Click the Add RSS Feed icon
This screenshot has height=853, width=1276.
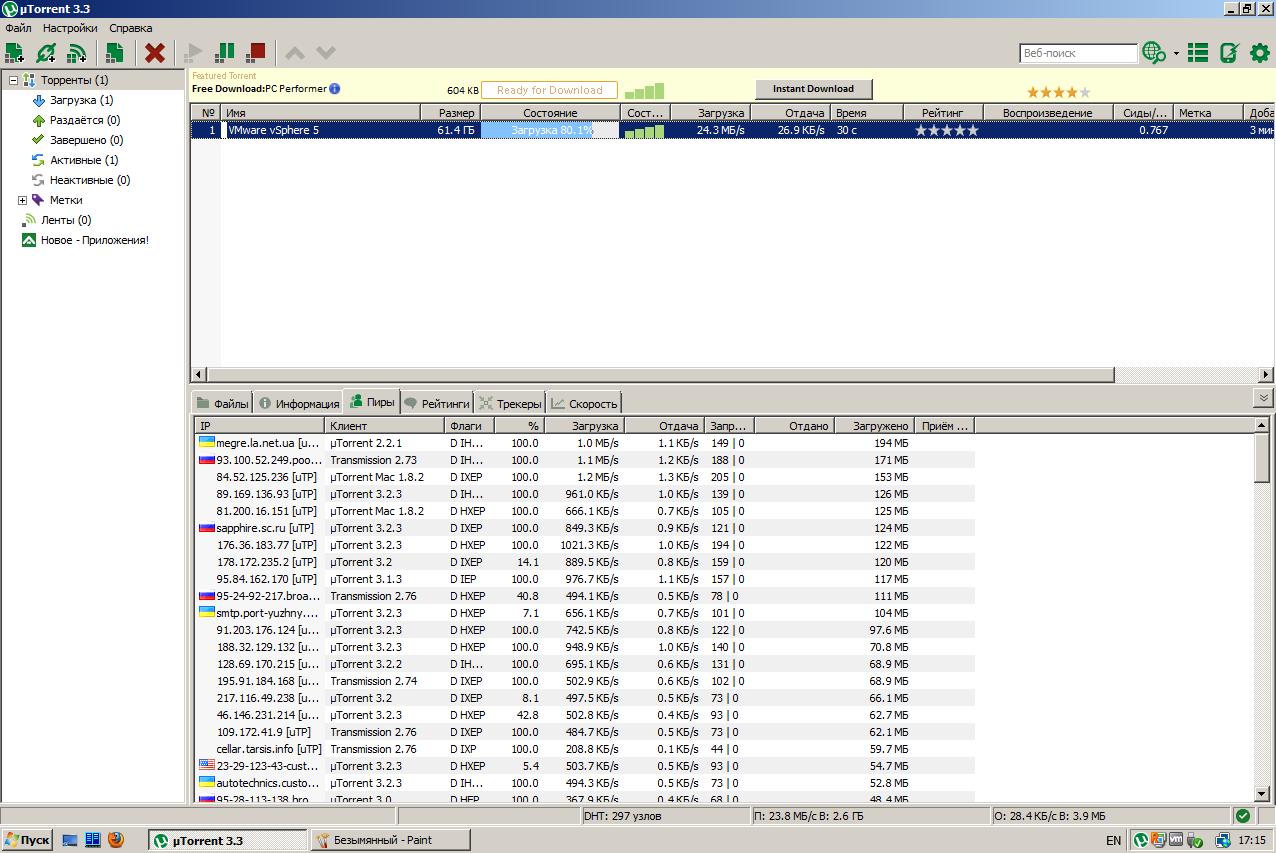(x=77, y=53)
